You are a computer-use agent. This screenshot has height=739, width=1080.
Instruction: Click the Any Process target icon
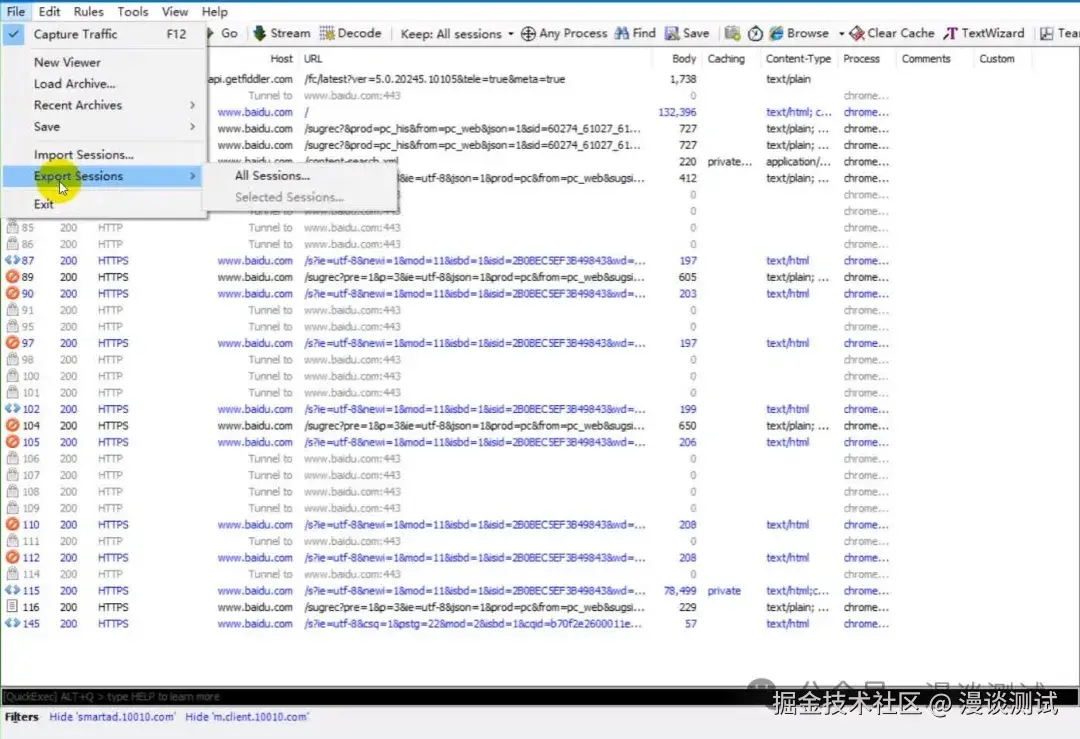pyautogui.click(x=528, y=33)
